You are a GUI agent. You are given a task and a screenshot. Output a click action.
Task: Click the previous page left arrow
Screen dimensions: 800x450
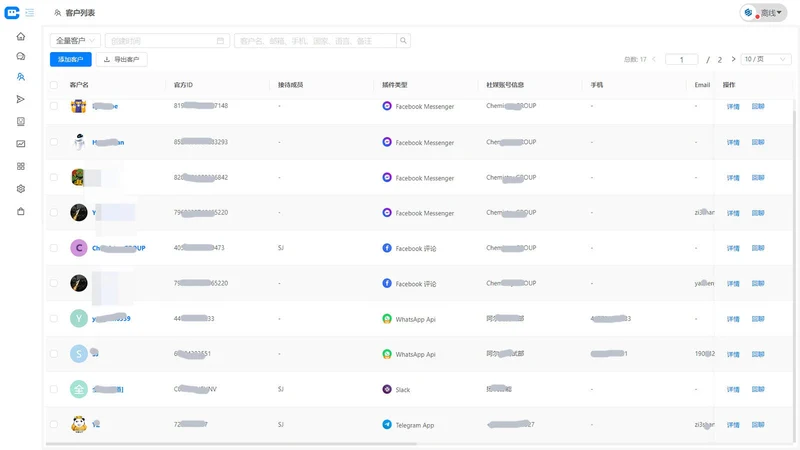(654, 59)
